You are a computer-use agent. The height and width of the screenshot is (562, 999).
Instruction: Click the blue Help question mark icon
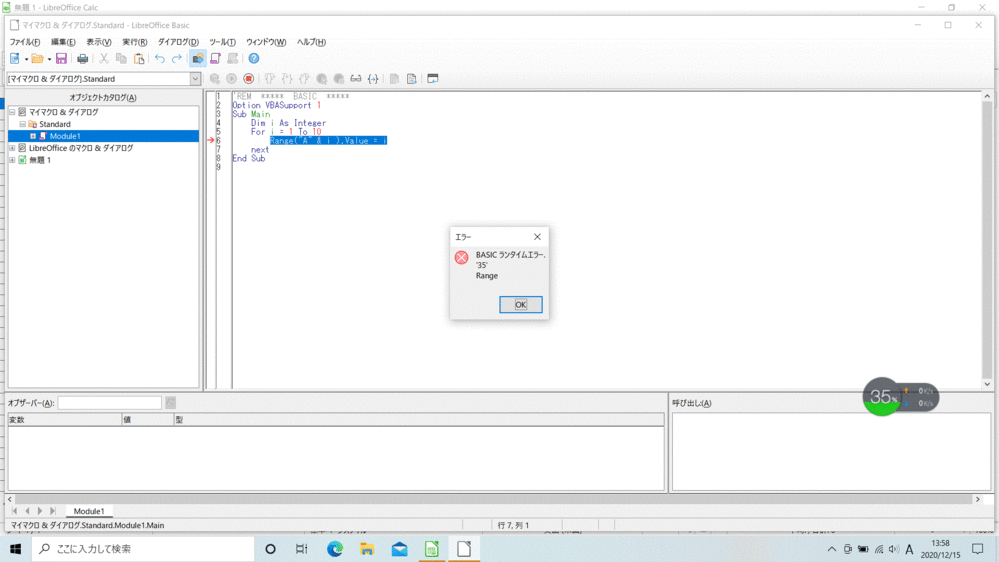click(x=254, y=59)
